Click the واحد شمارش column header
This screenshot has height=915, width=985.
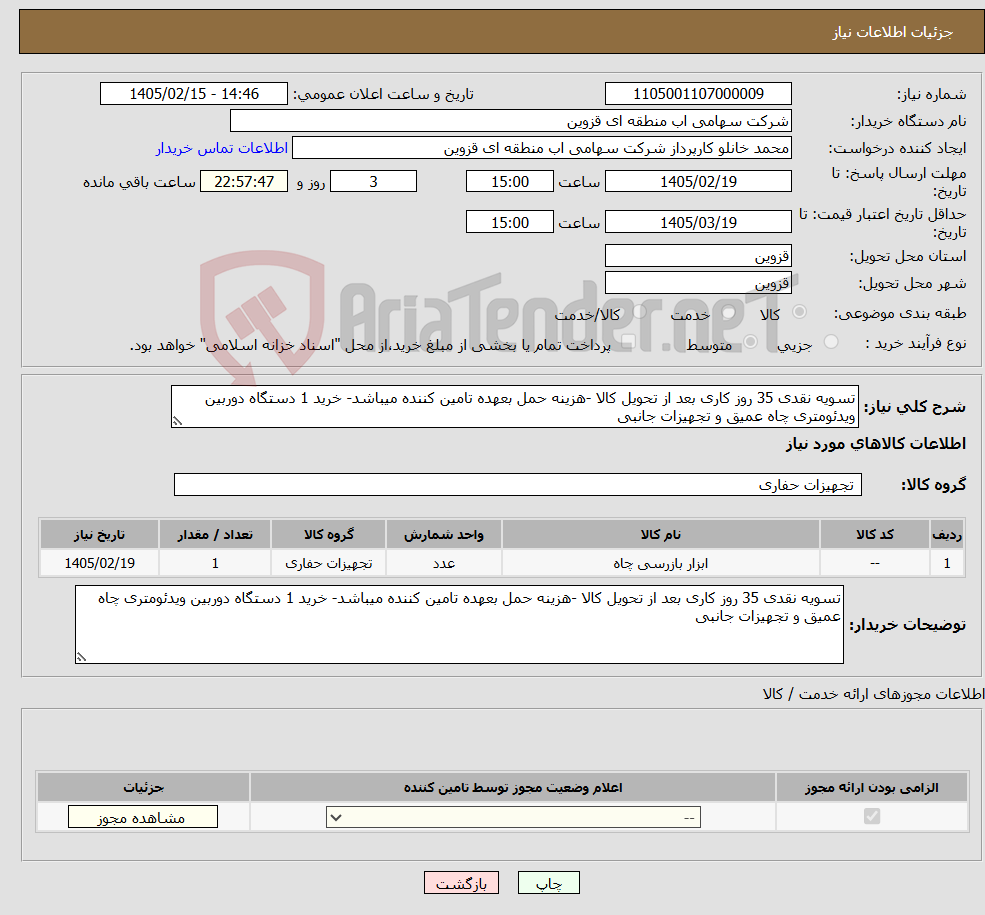[x=444, y=534]
